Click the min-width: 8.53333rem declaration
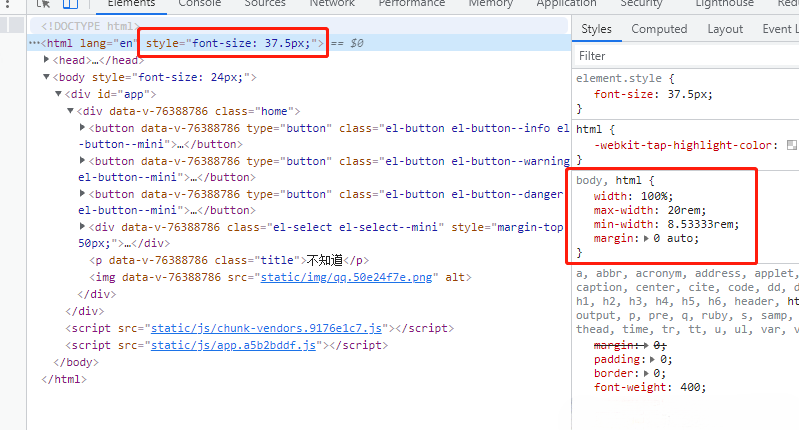 click(666, 224)
